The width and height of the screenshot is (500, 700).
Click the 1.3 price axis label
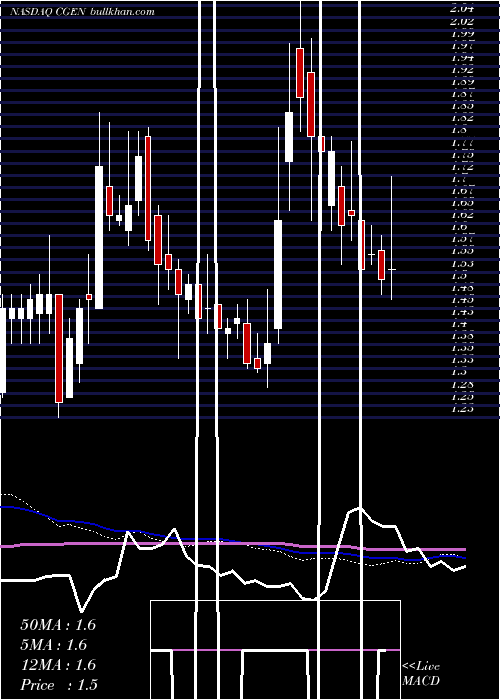tap(459, 371)
